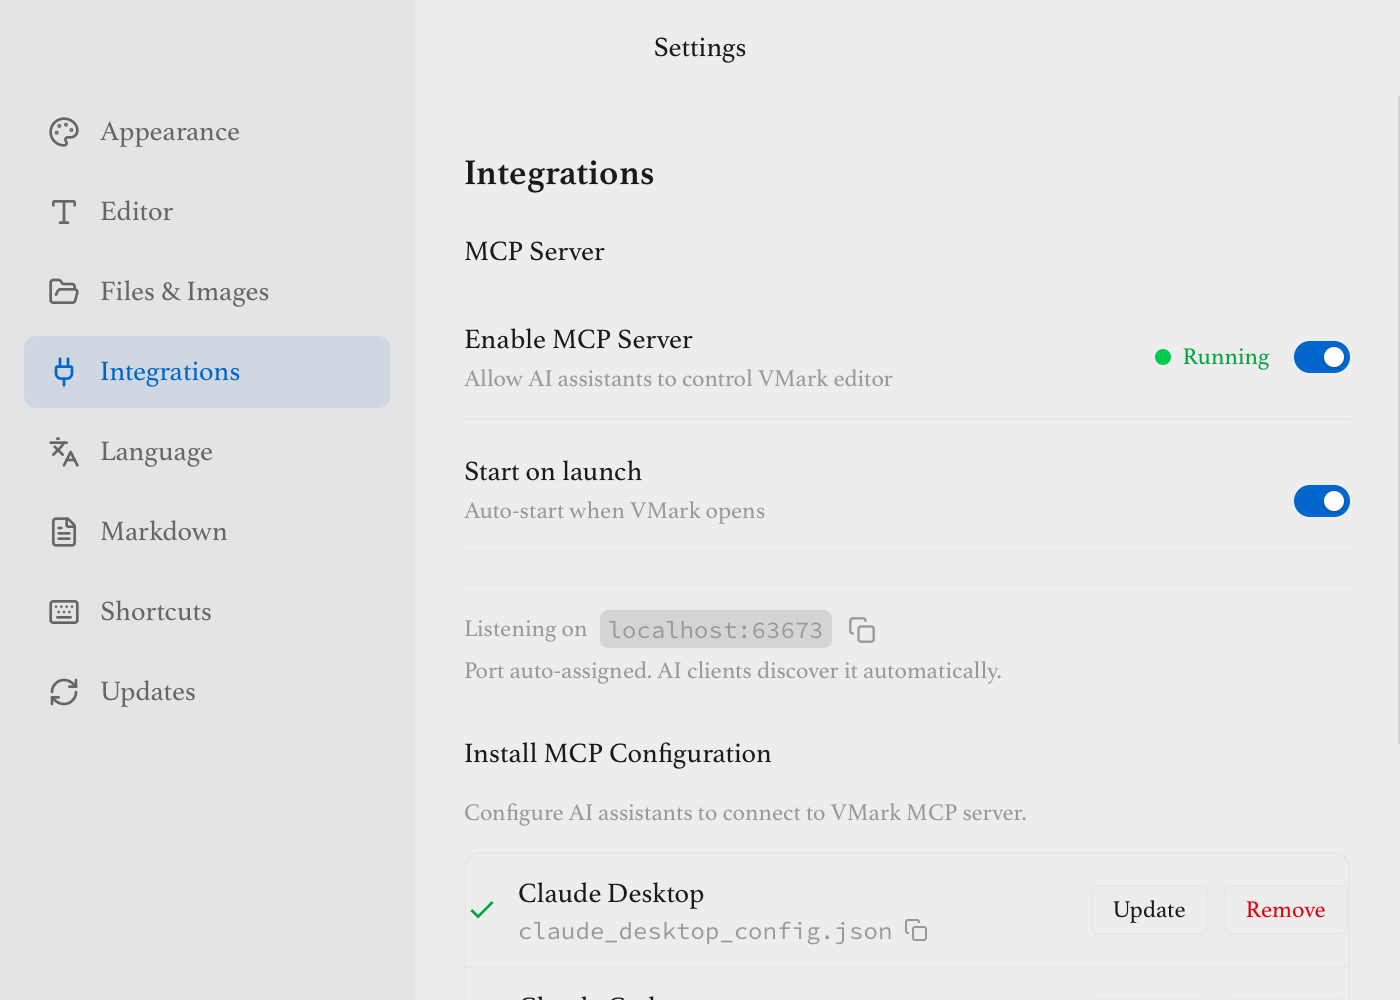
Task: Click the Claude Desktop checkmark
Action: click(483, 910)
